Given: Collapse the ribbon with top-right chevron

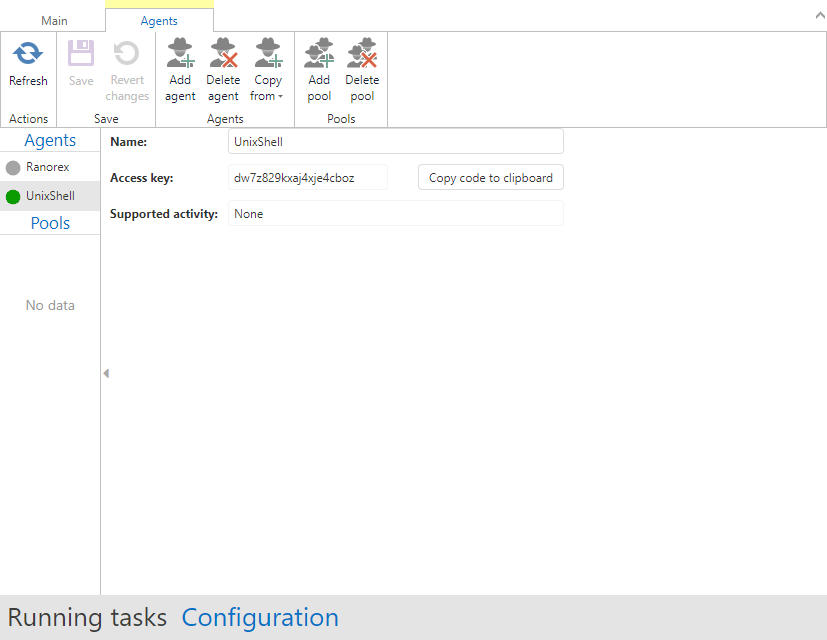Looking at the screenshot, I should 816,14.
